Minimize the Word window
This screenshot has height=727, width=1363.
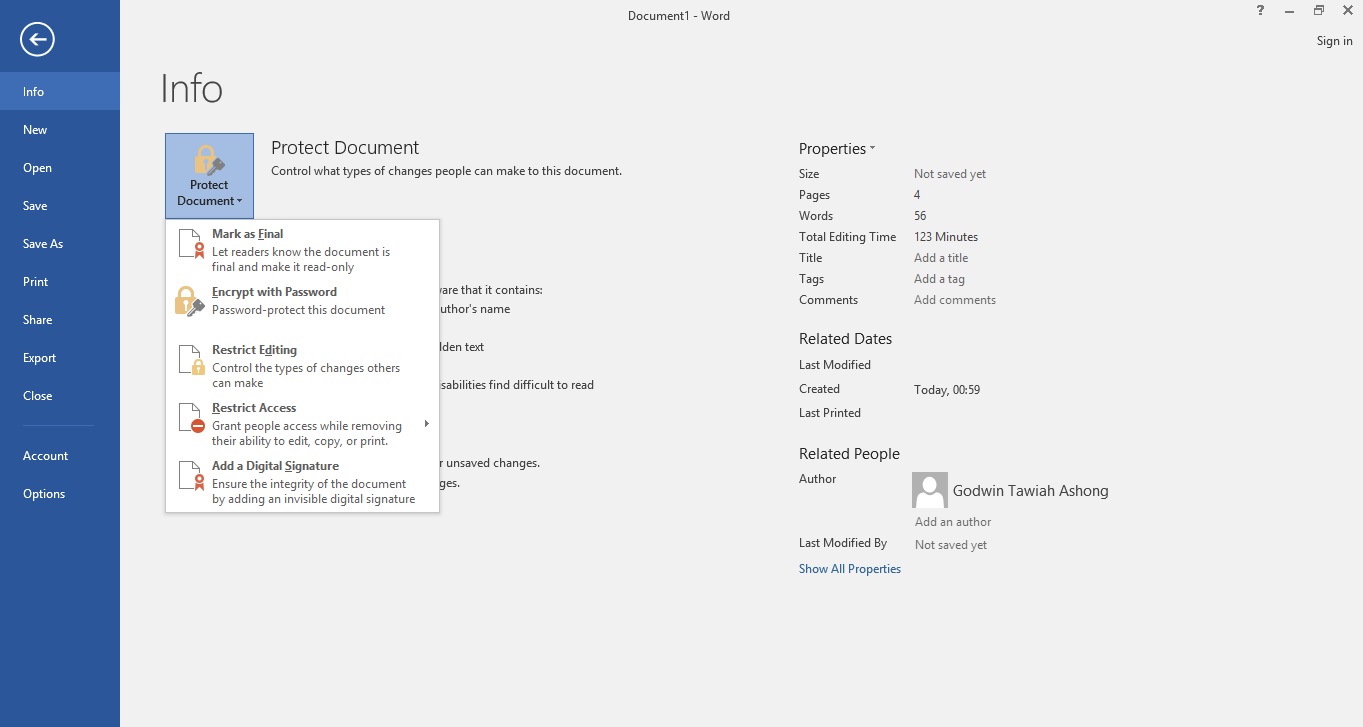1290,10
